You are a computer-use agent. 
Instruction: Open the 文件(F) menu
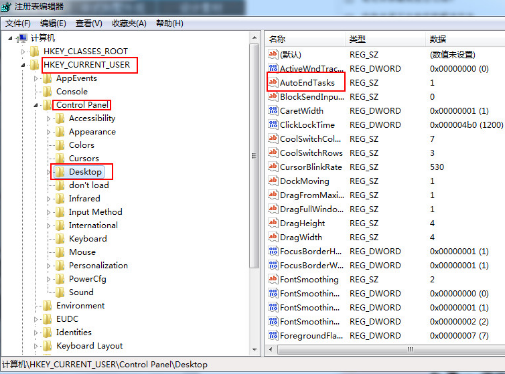(18, 23)
